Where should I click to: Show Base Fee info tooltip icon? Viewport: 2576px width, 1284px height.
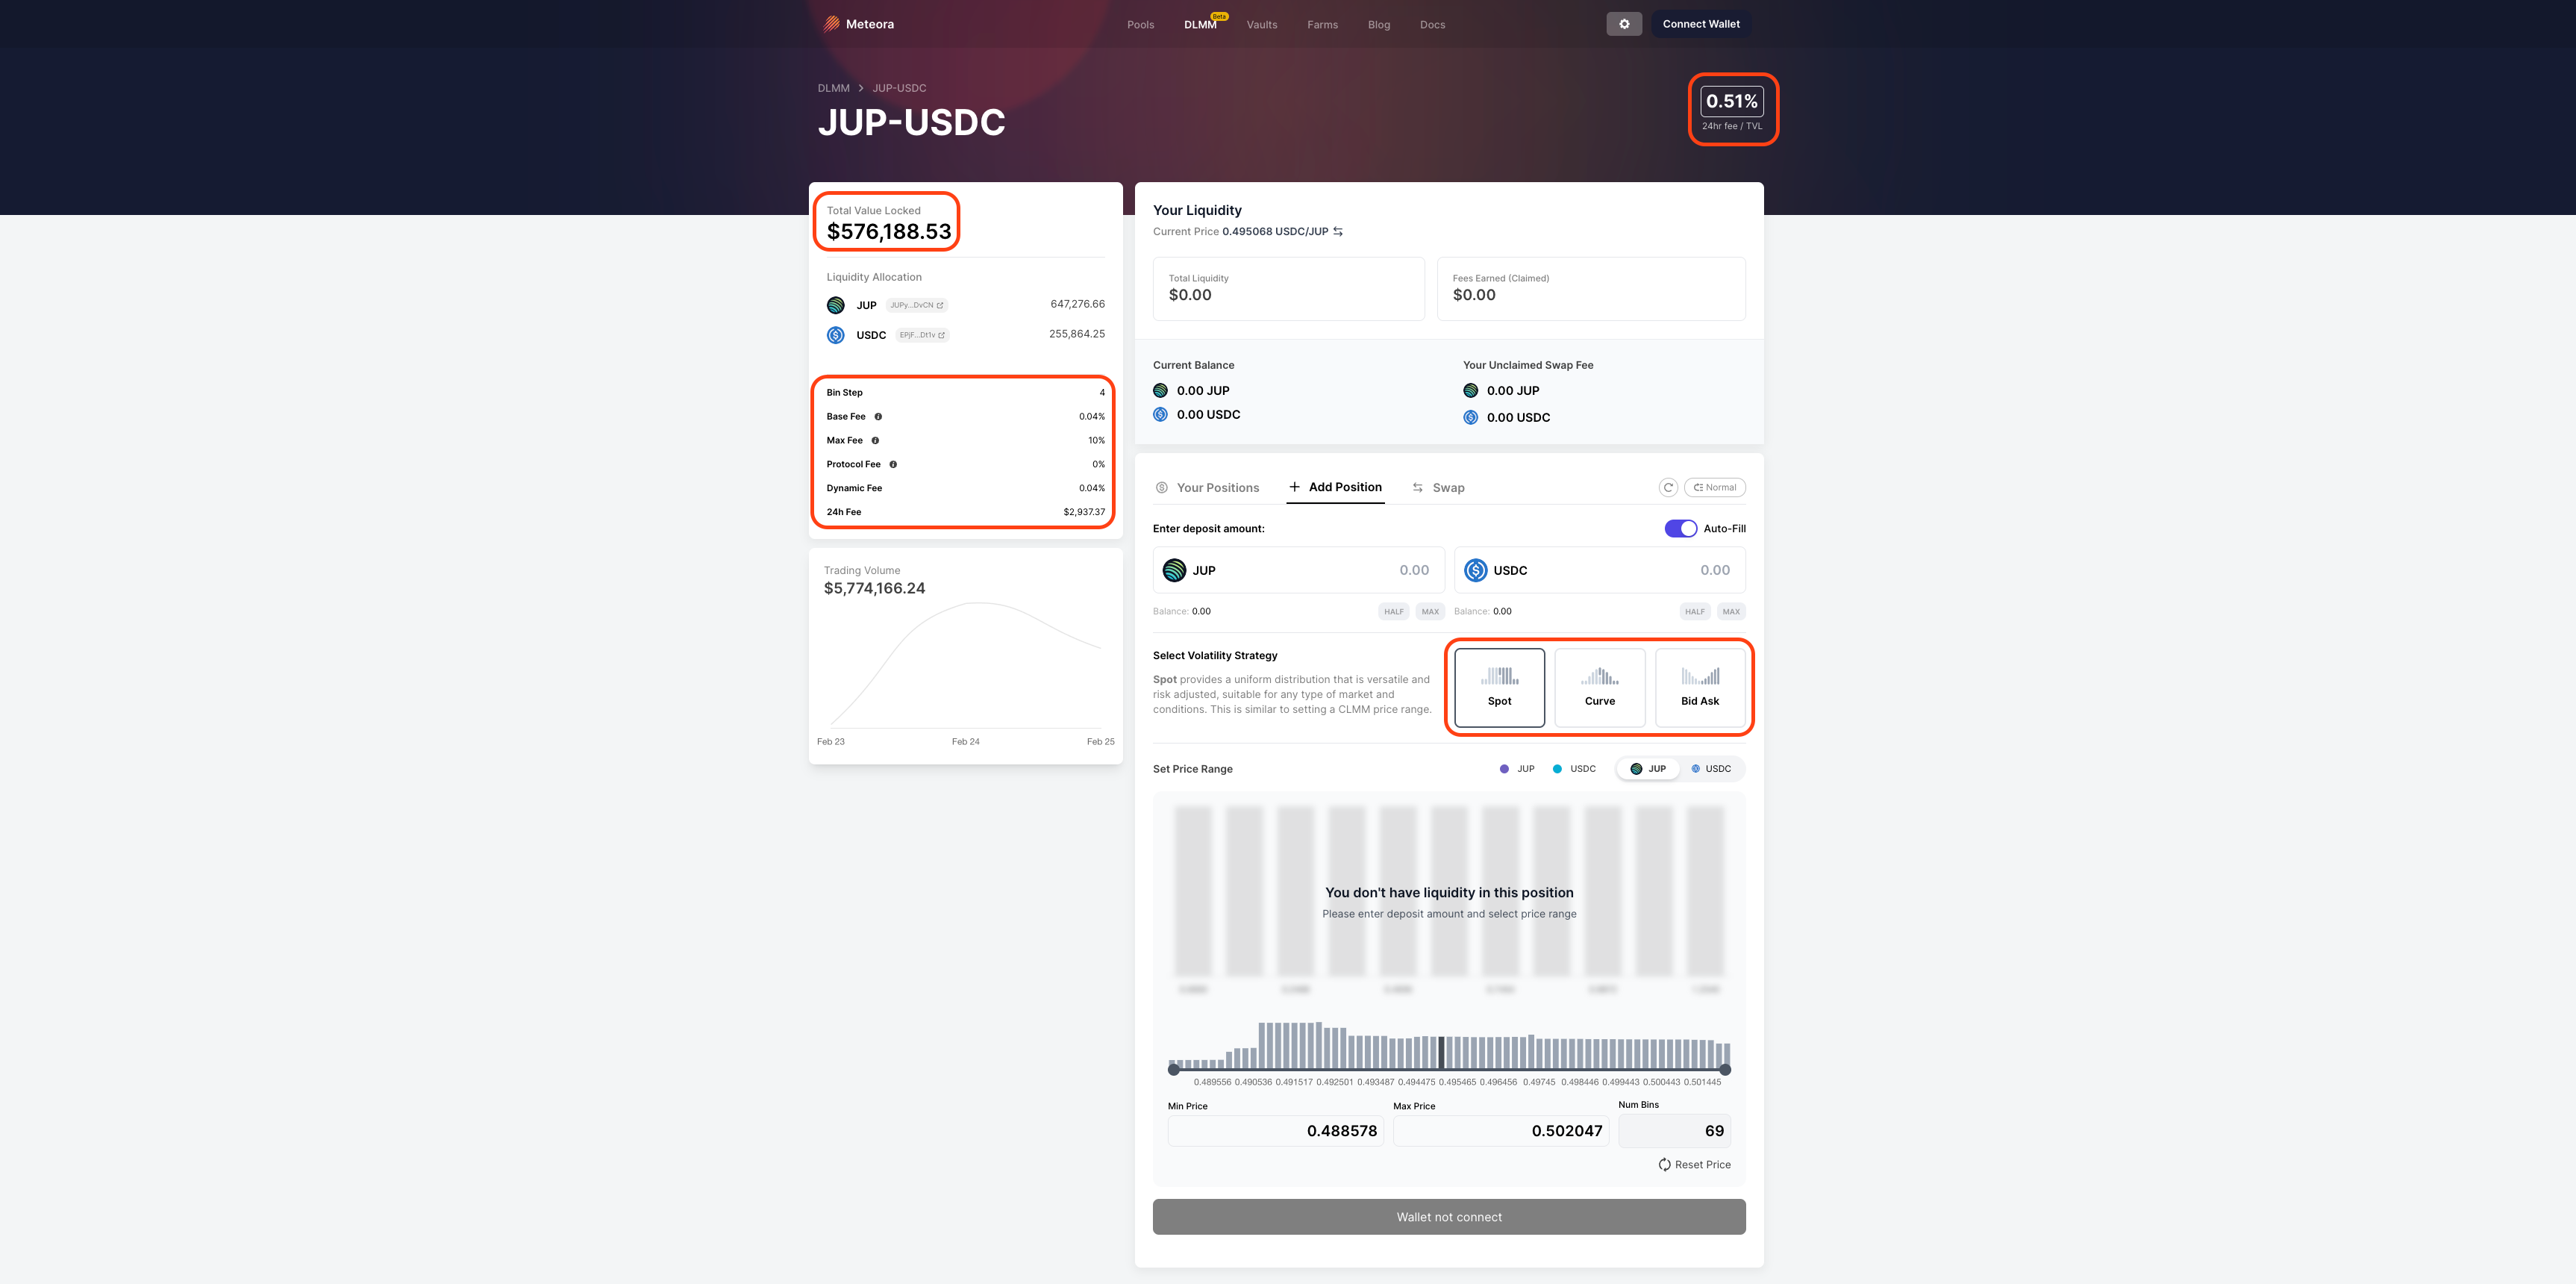coord(878,417)
